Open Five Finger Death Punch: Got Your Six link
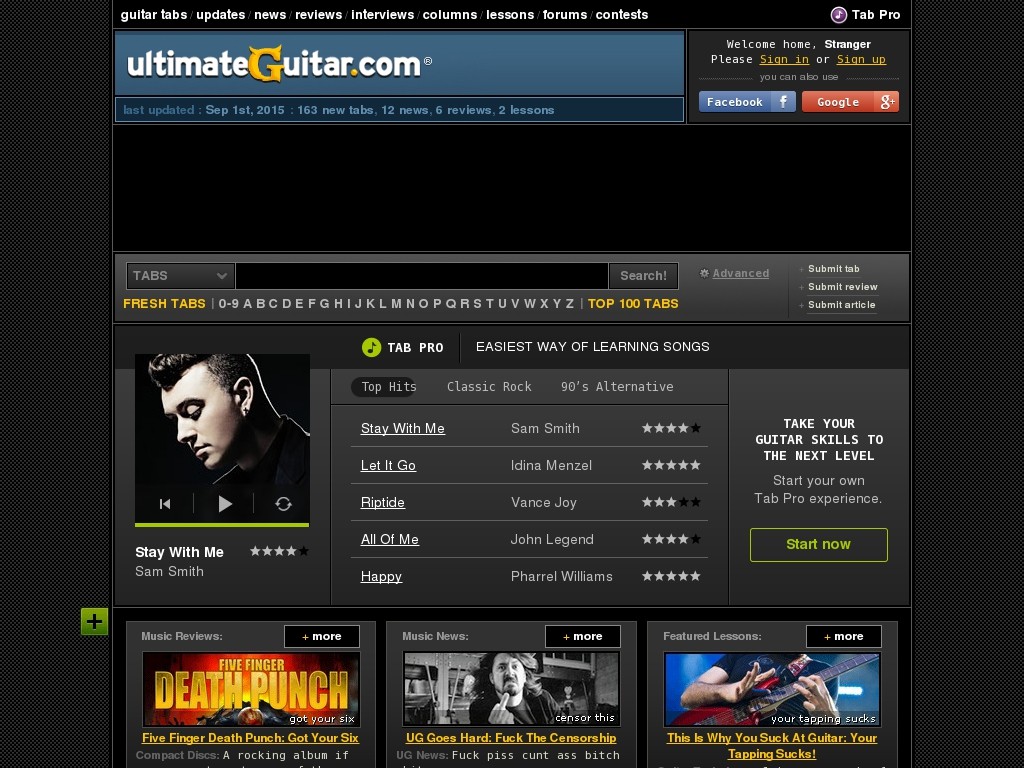Image resolution: width=1024 pixels, height=768 pixels. 250,738
